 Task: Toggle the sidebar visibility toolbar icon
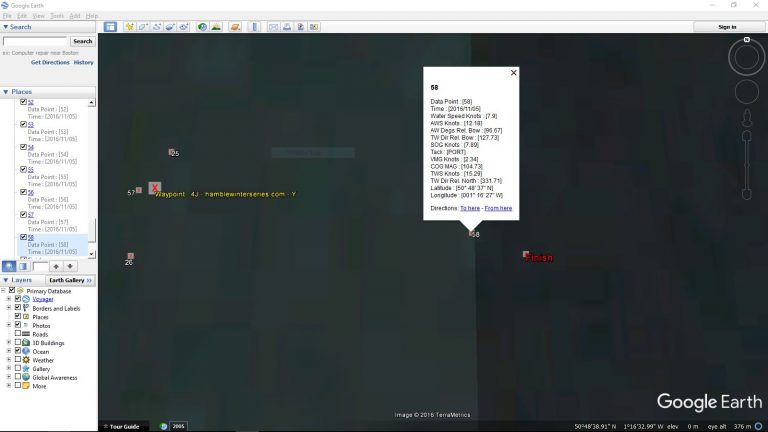click(x=111, y=27)
